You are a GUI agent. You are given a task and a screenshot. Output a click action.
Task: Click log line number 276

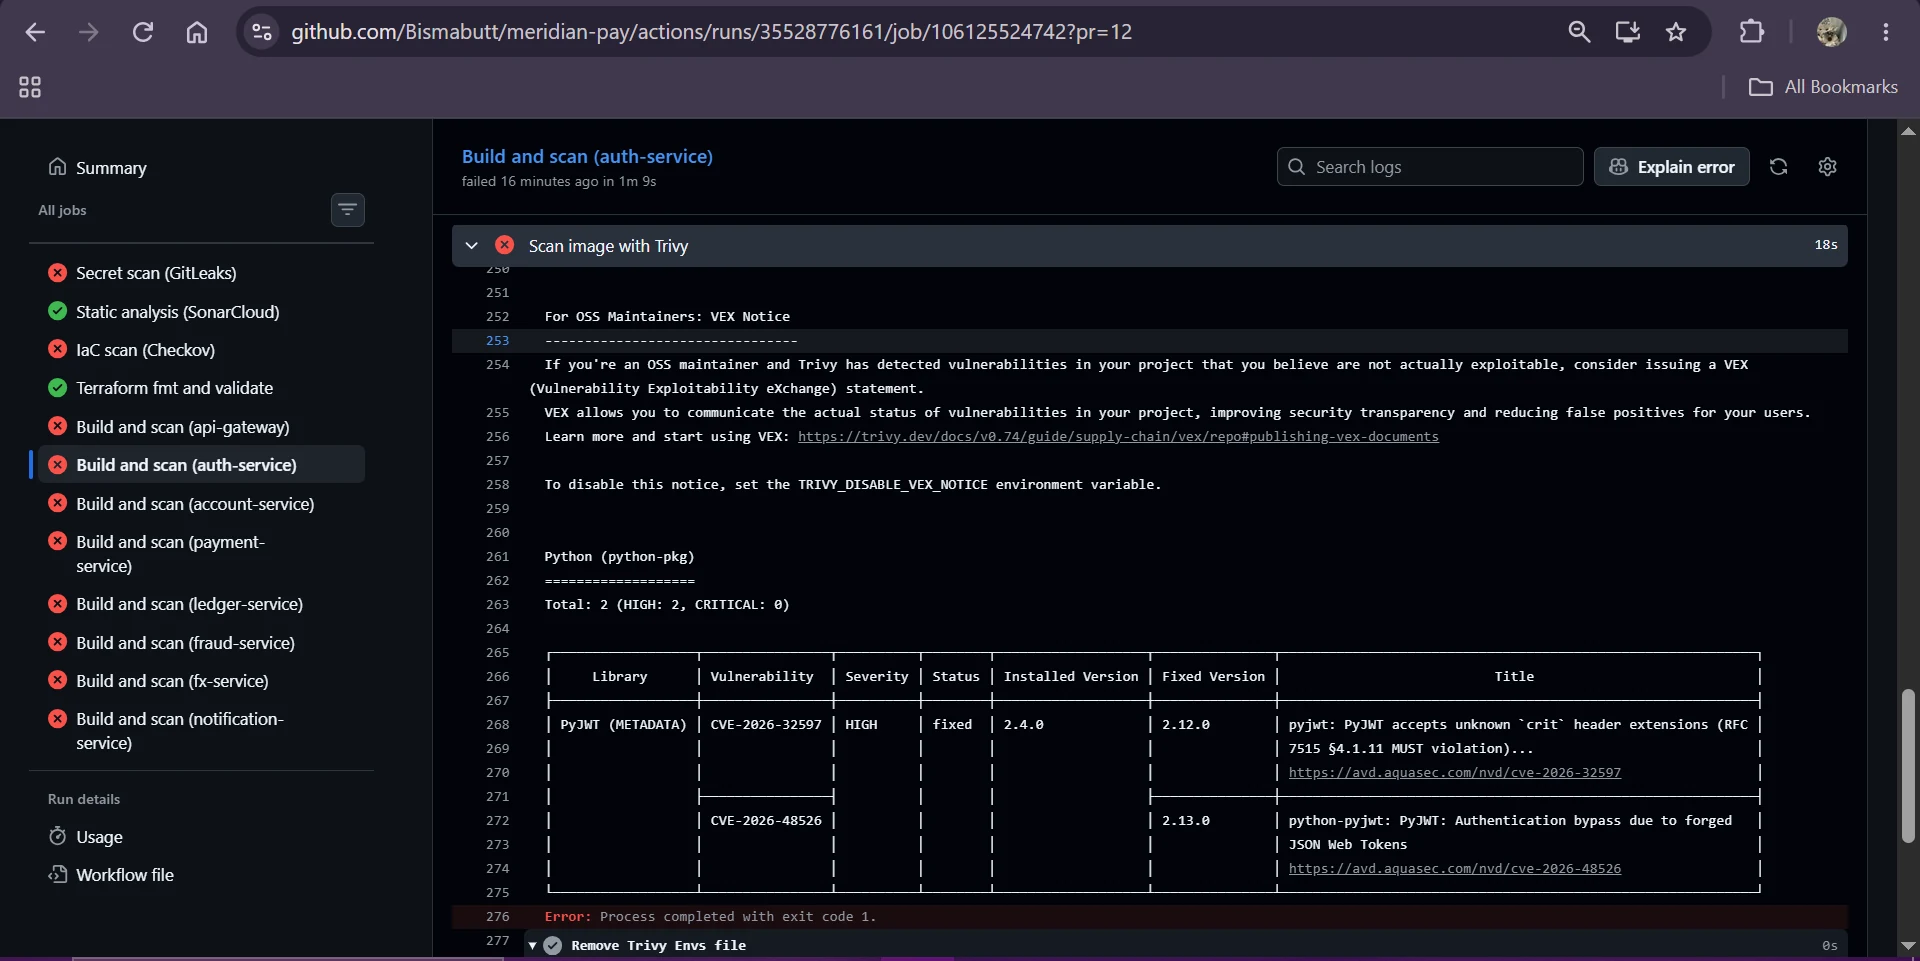497,917
